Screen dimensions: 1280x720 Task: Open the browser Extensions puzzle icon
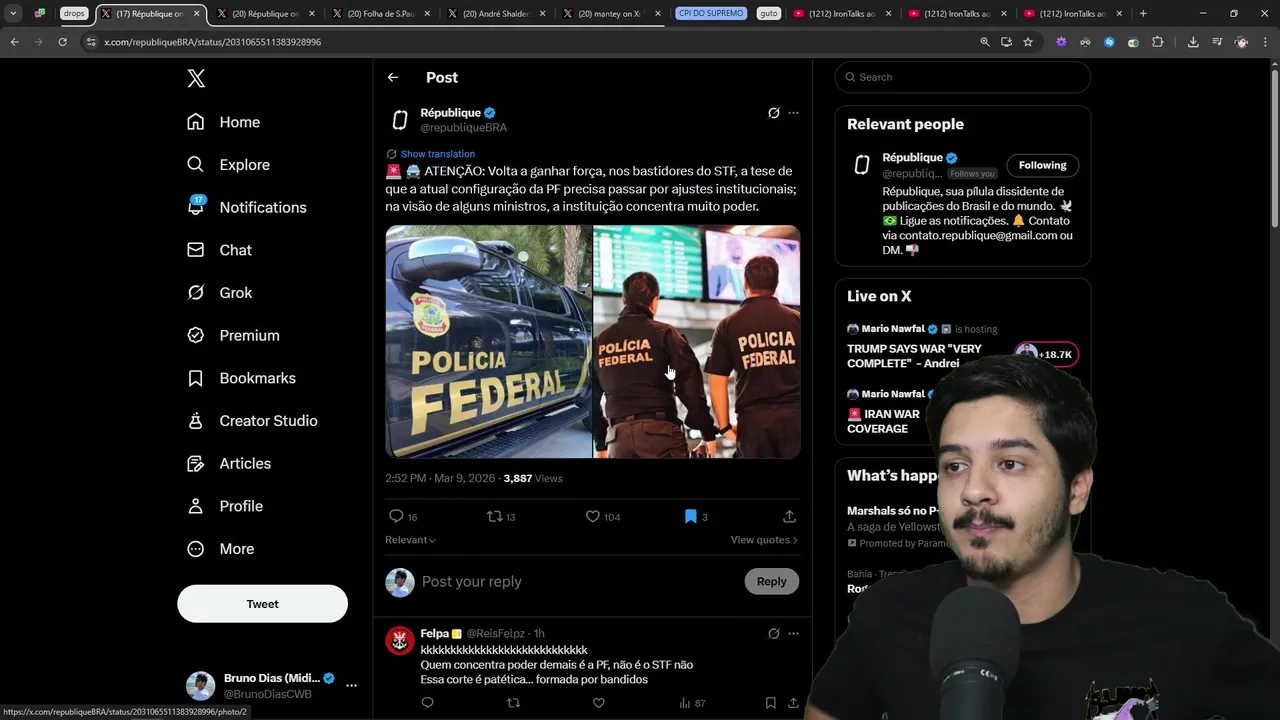(x=1157, y=42)
